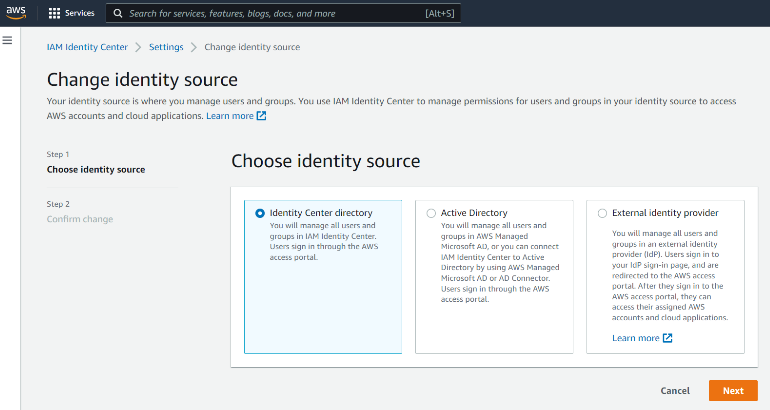Click the orange Next button
The height and width of the screenshot is (410, 770).
click(733, 390)
